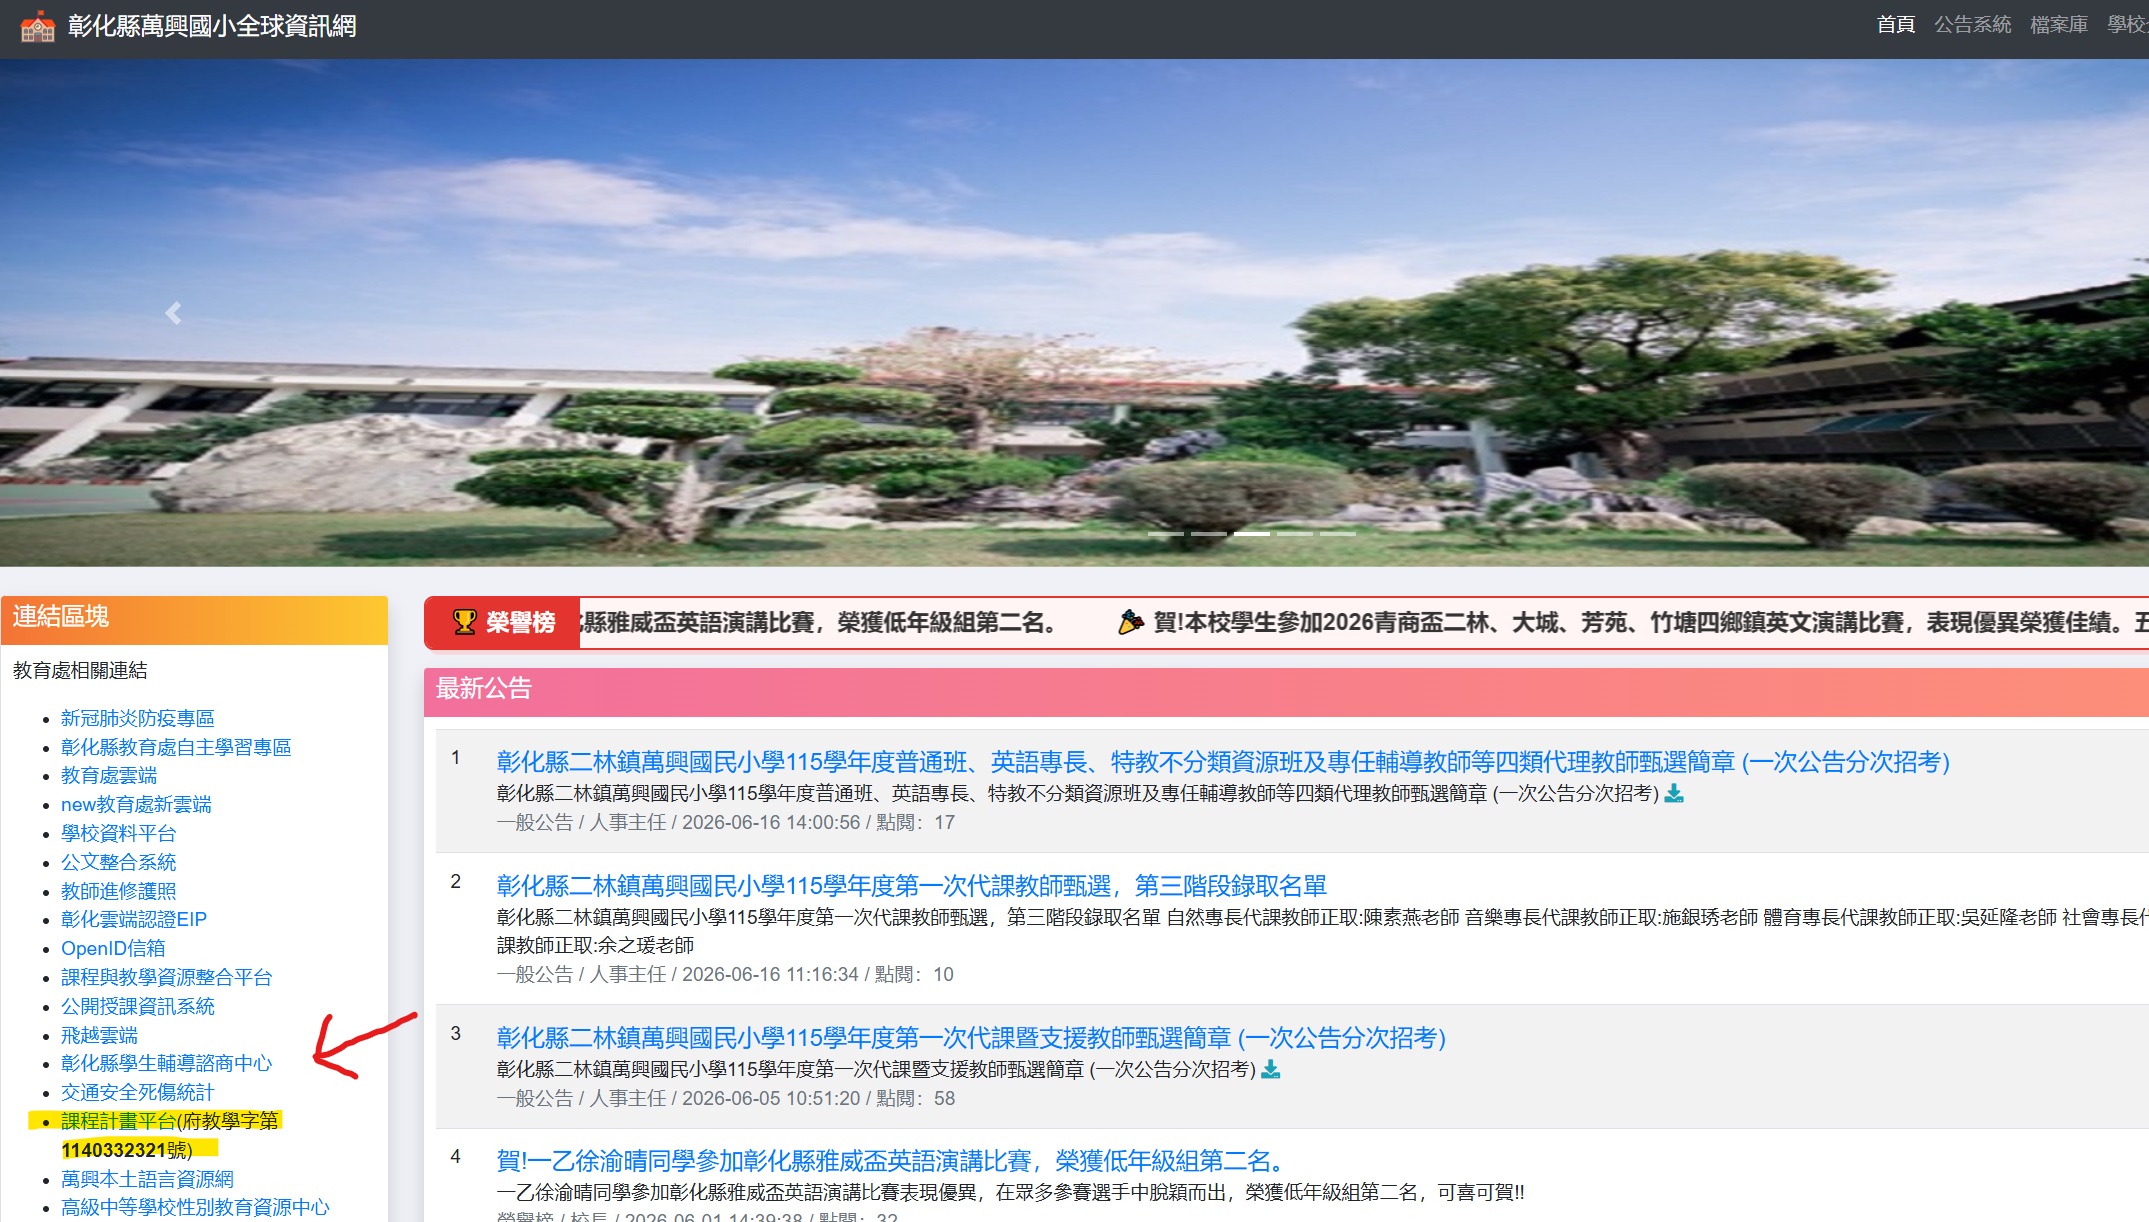The image size is (2149, 1222).
Task: Click the red 榮譽榜 label
Action: tap(503, 623)
